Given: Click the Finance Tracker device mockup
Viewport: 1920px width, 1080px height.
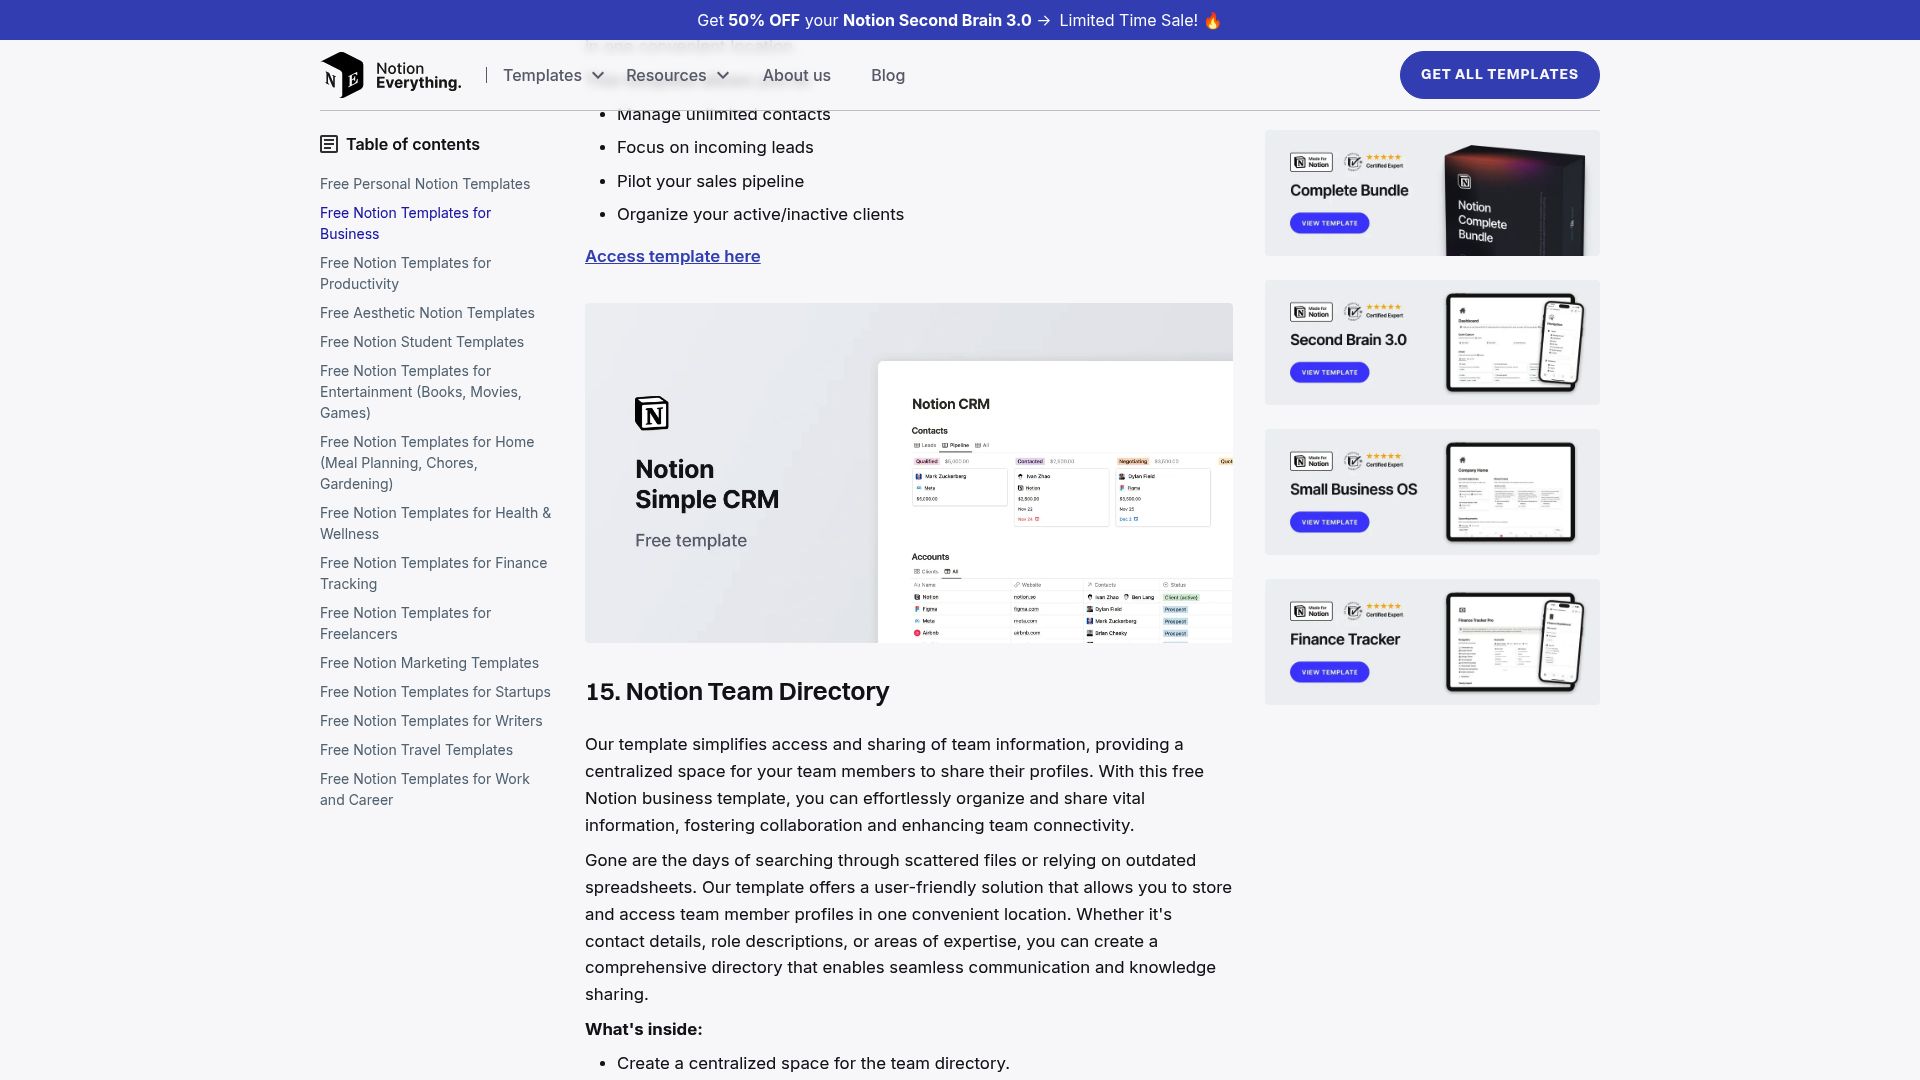Looking at the screenshot, I should pyautogui.click(x=1515, y=642).
